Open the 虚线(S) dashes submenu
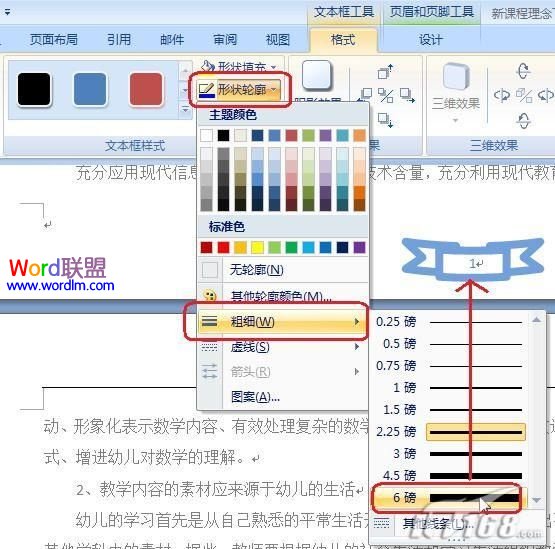 [x=283, y=347]
